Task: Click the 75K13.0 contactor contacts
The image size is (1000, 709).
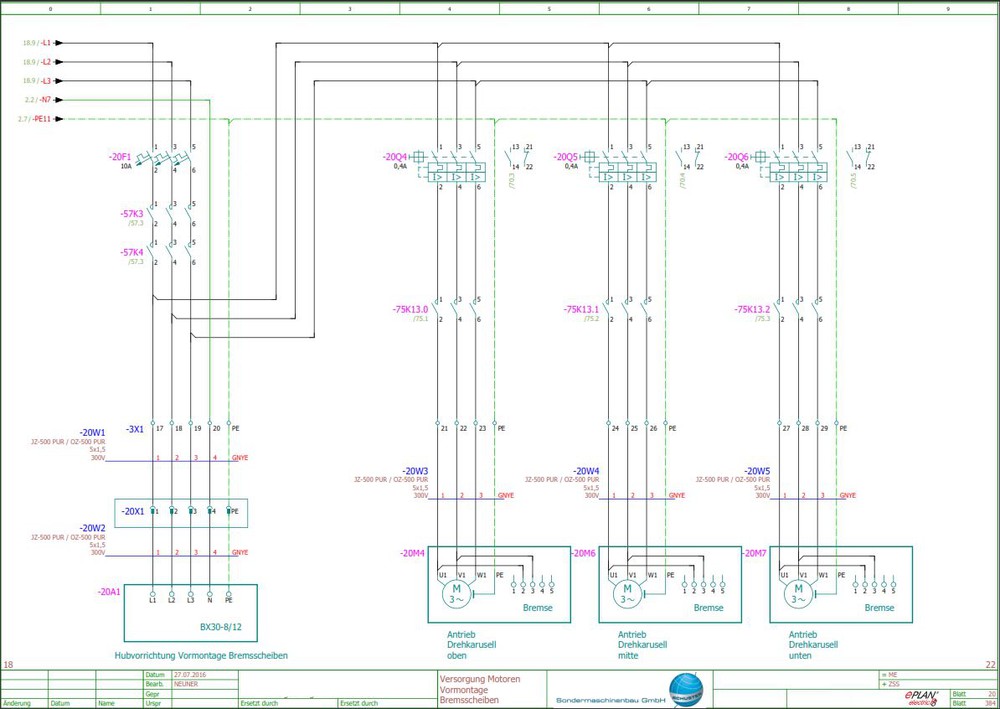Action: [456, 309]
